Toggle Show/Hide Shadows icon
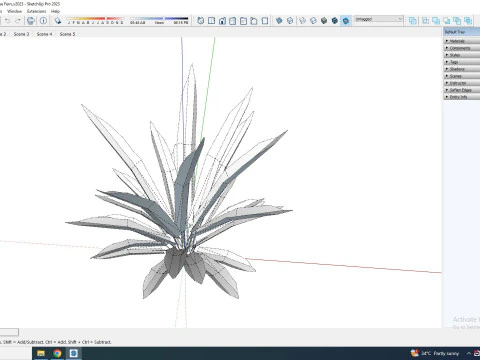480x360 pixels. 58,21
